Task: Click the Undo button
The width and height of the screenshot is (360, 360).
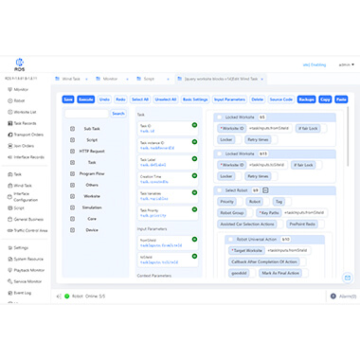Action: [104, 99]
